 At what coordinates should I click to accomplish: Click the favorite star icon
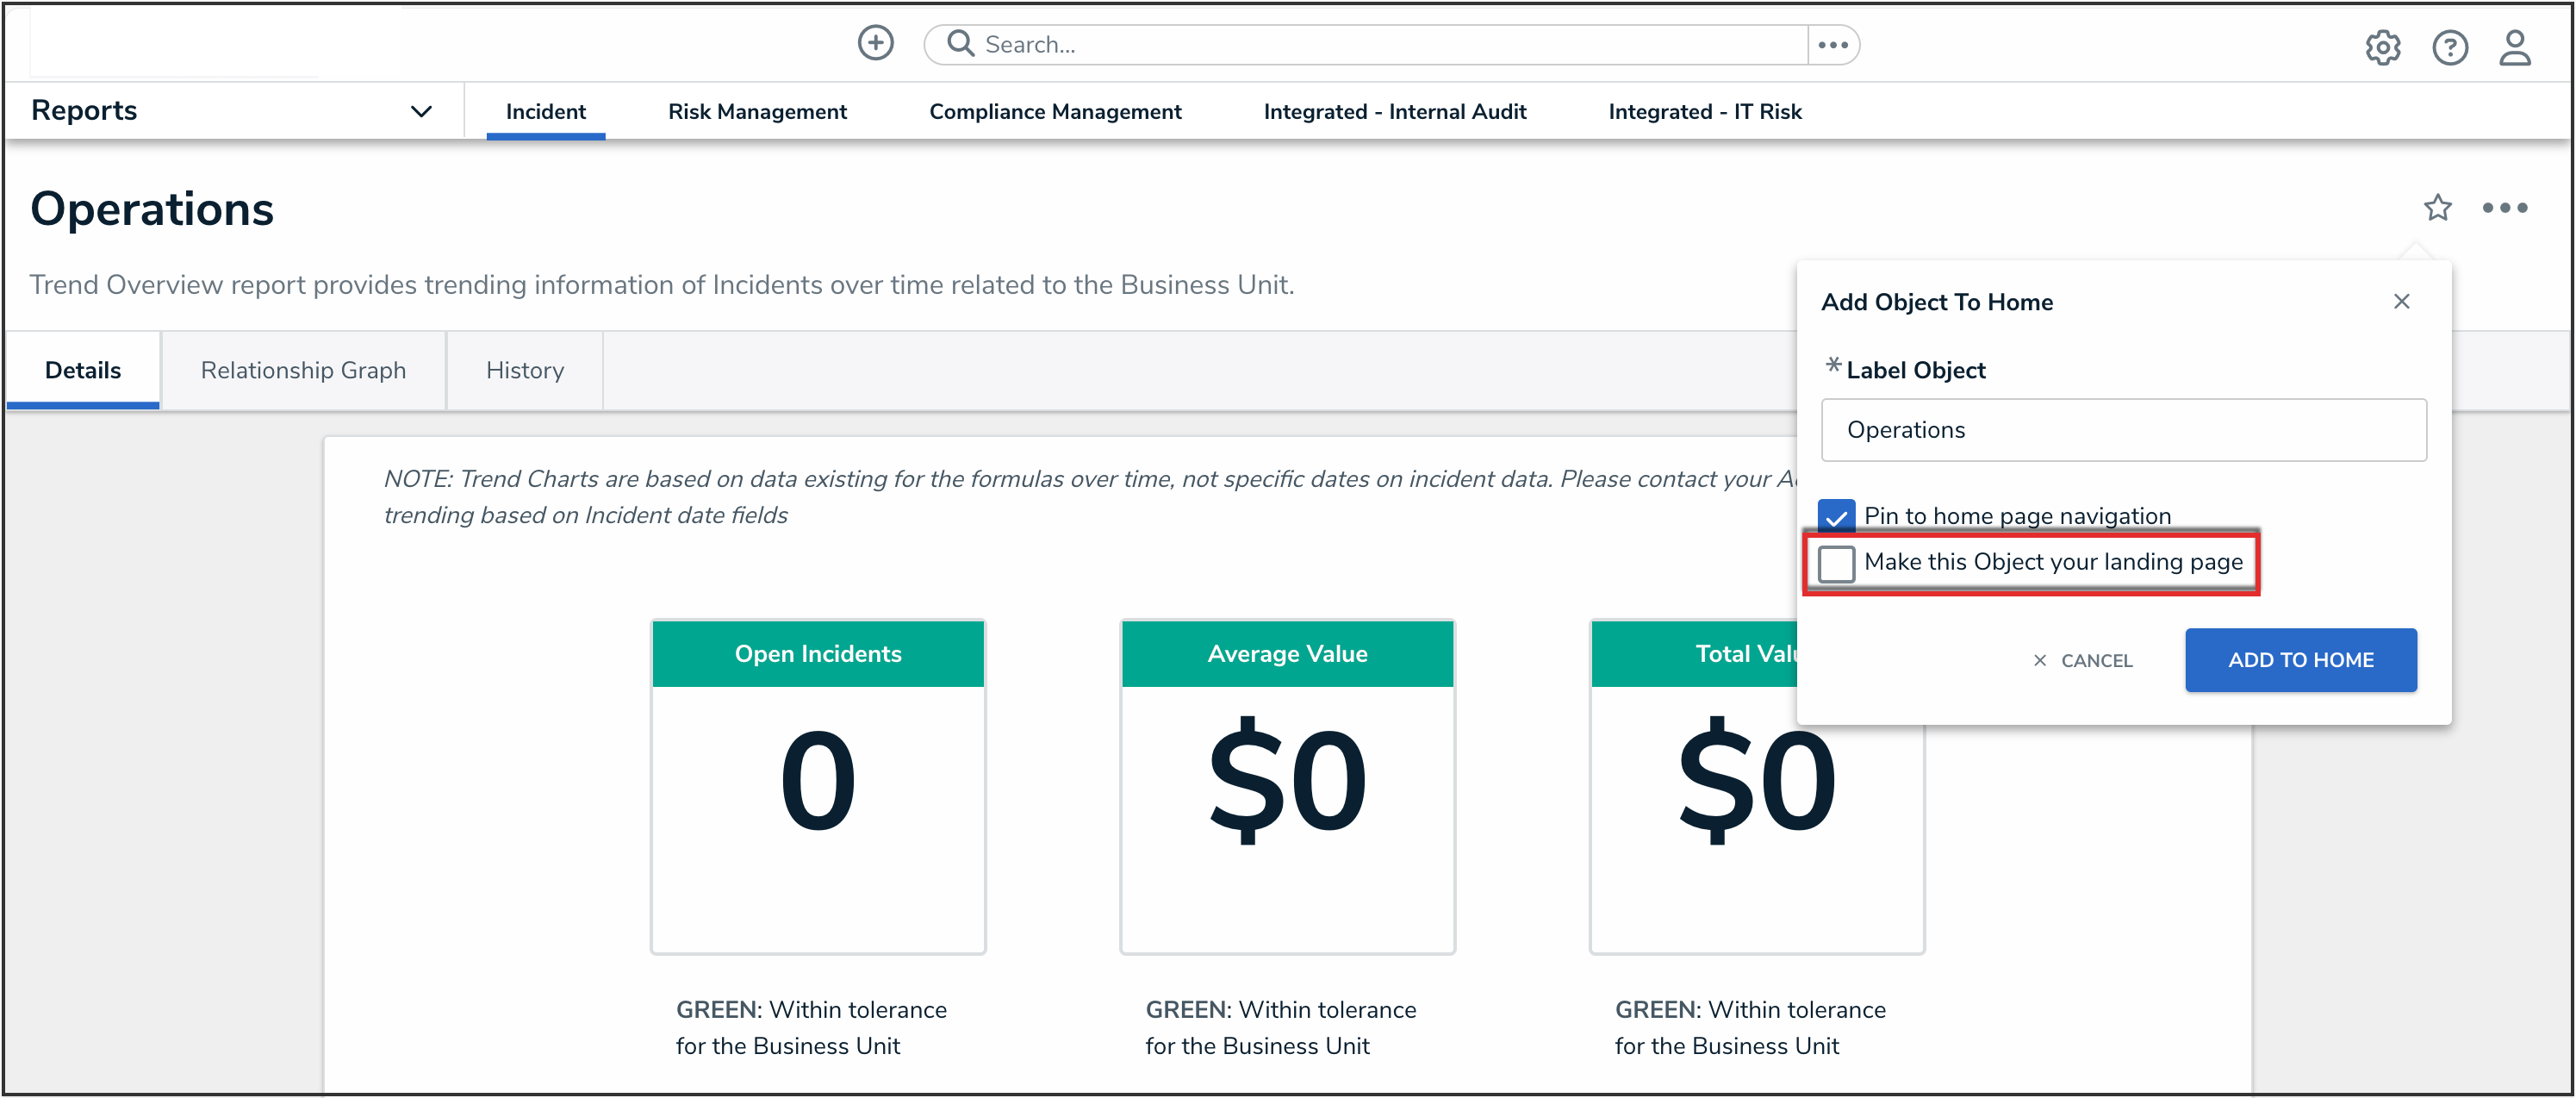pos(2437,208)
